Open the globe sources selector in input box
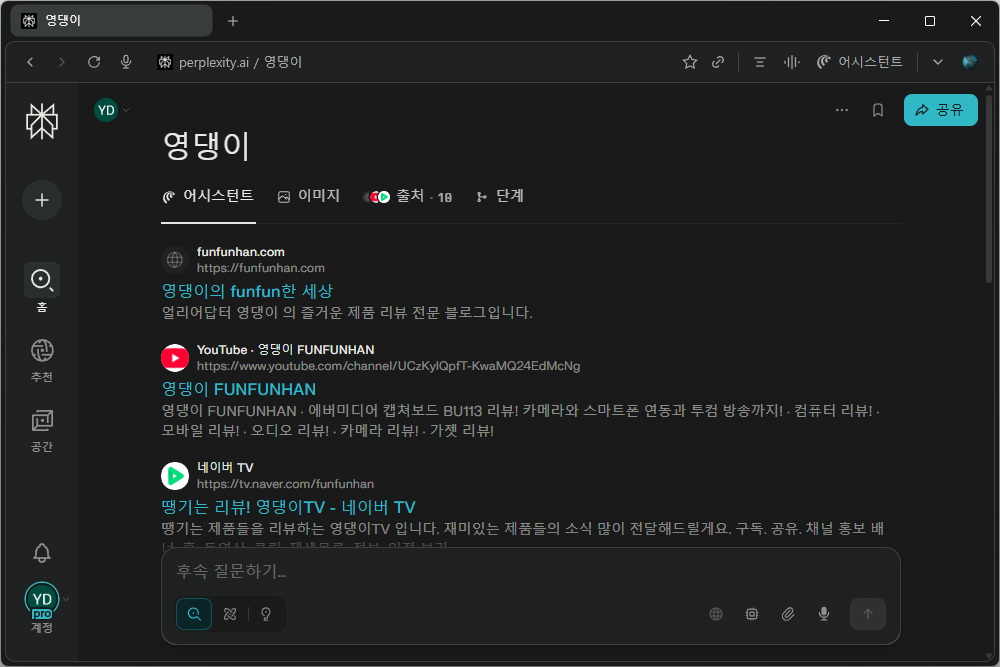 point(716,613)
